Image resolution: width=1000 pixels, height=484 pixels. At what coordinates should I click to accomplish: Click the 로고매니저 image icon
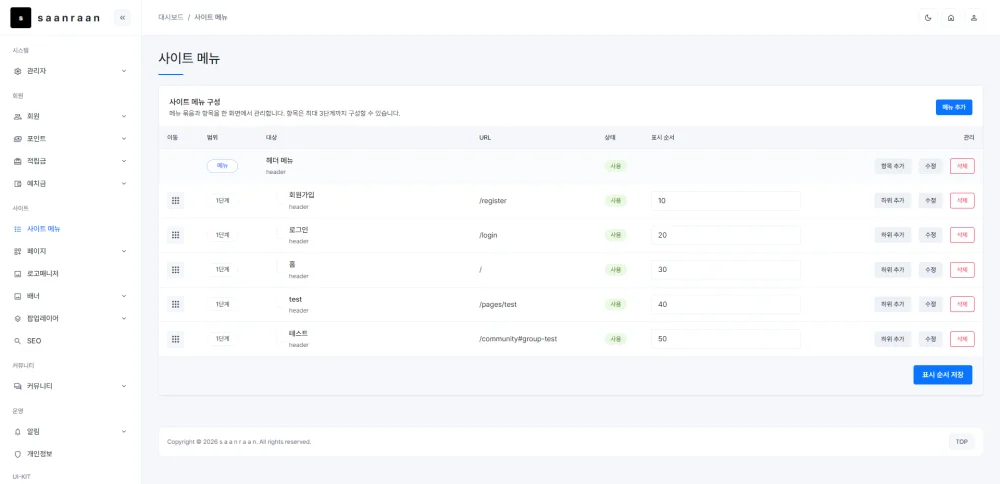(x=18, y=274)
